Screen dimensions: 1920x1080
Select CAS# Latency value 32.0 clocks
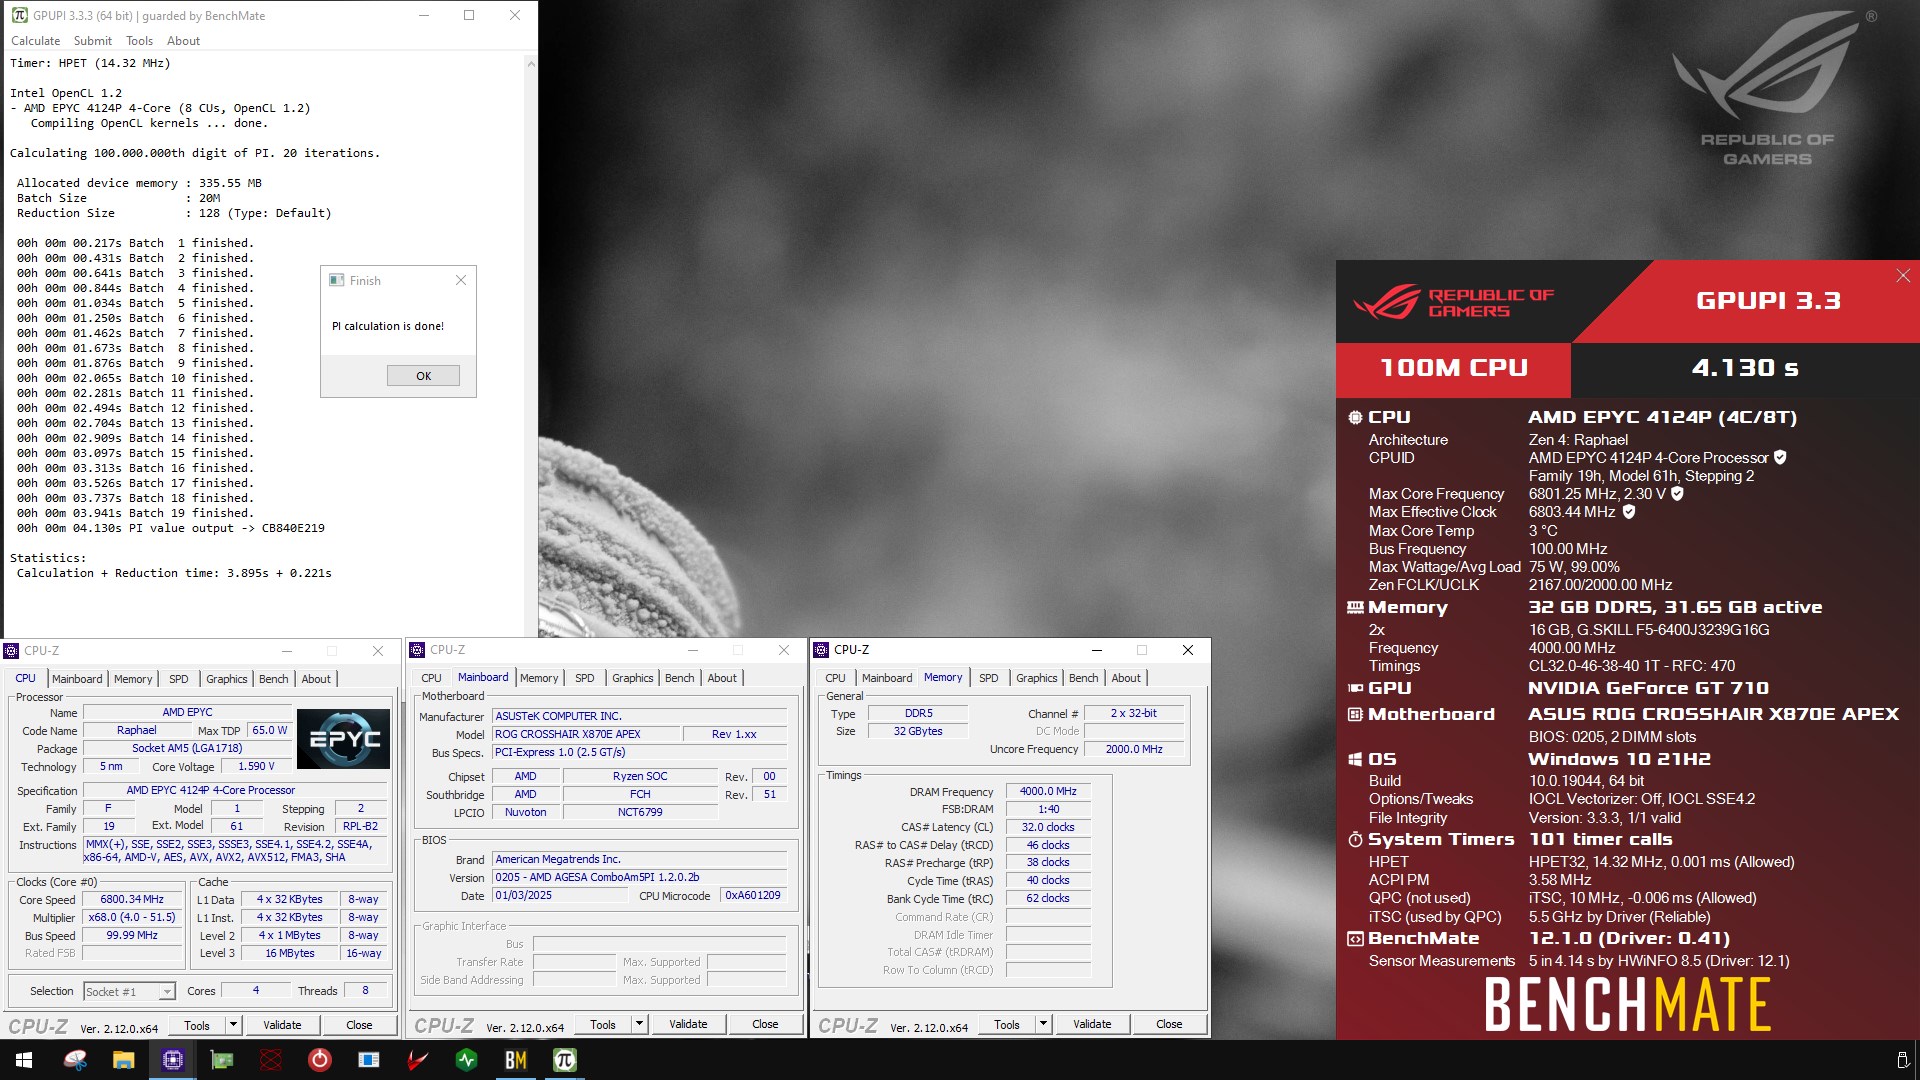(x=1048, y=827)
